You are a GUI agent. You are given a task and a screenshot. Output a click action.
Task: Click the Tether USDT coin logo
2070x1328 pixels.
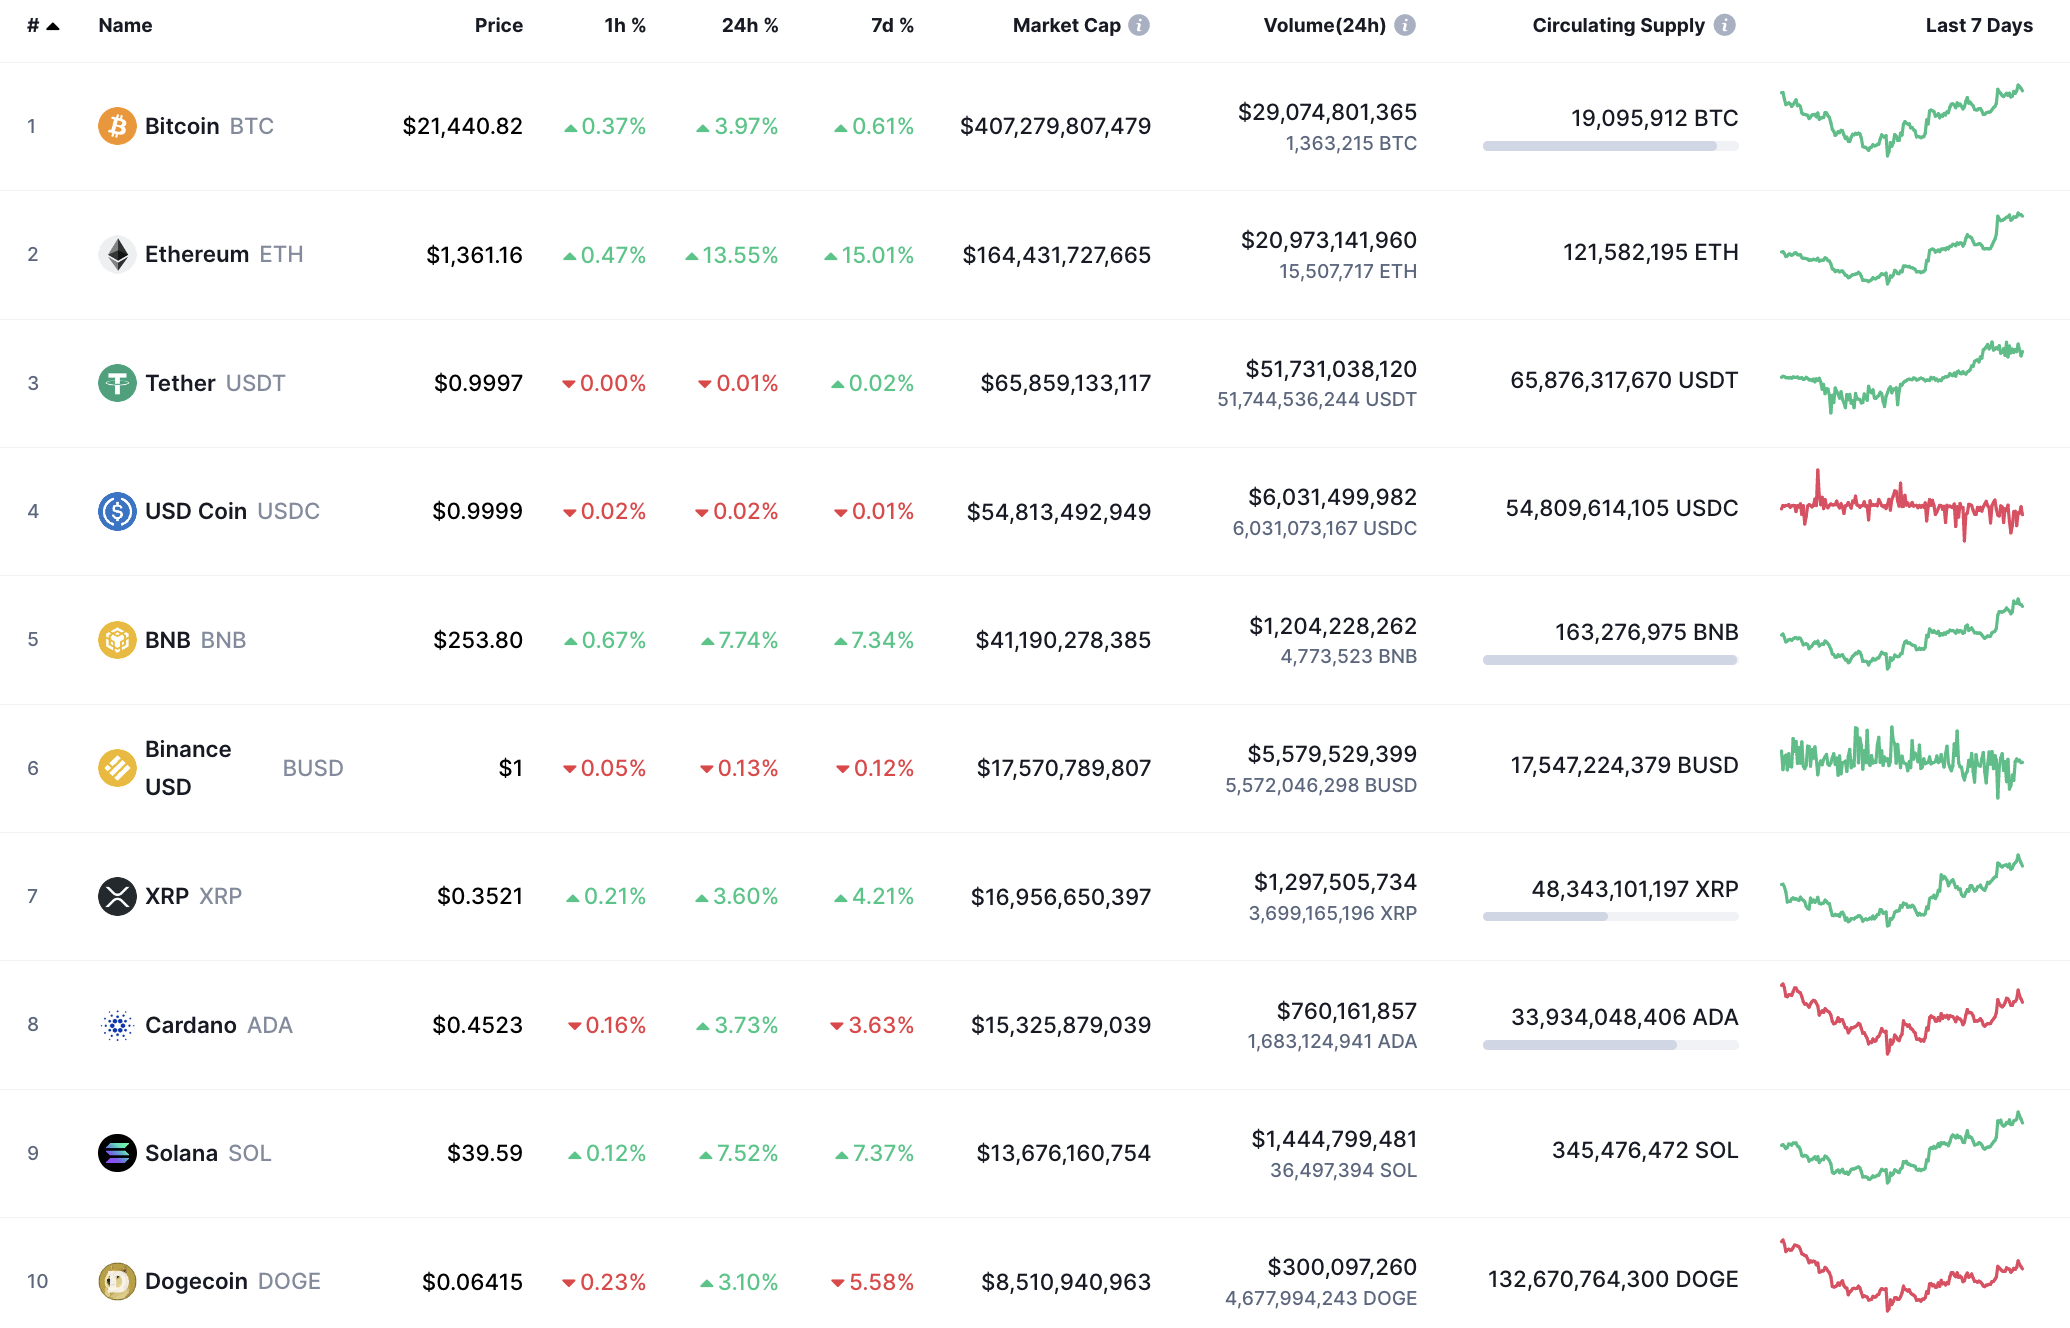tap(117, 382)
